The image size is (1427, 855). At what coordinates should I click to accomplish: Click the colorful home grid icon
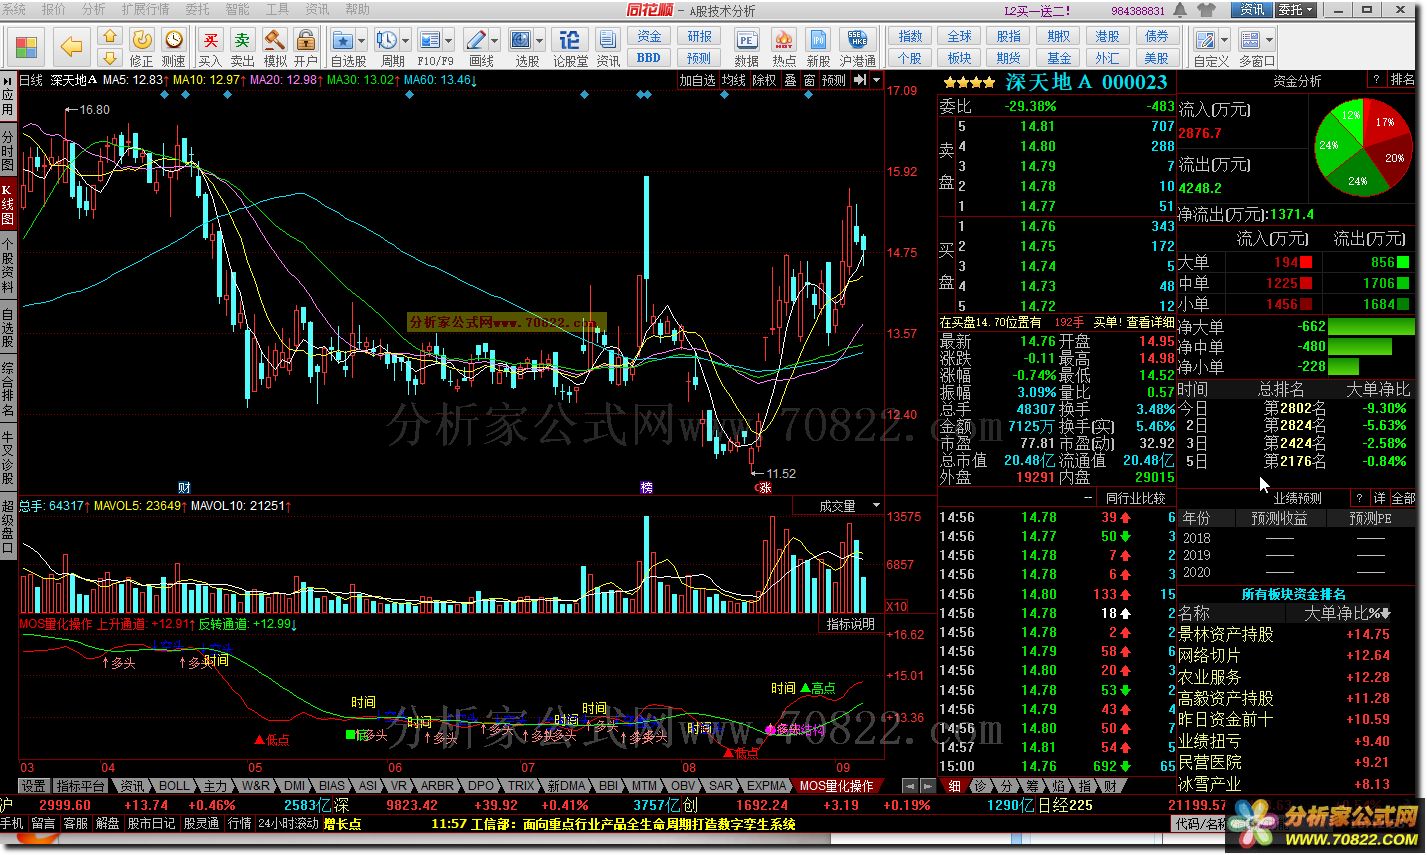26,47
